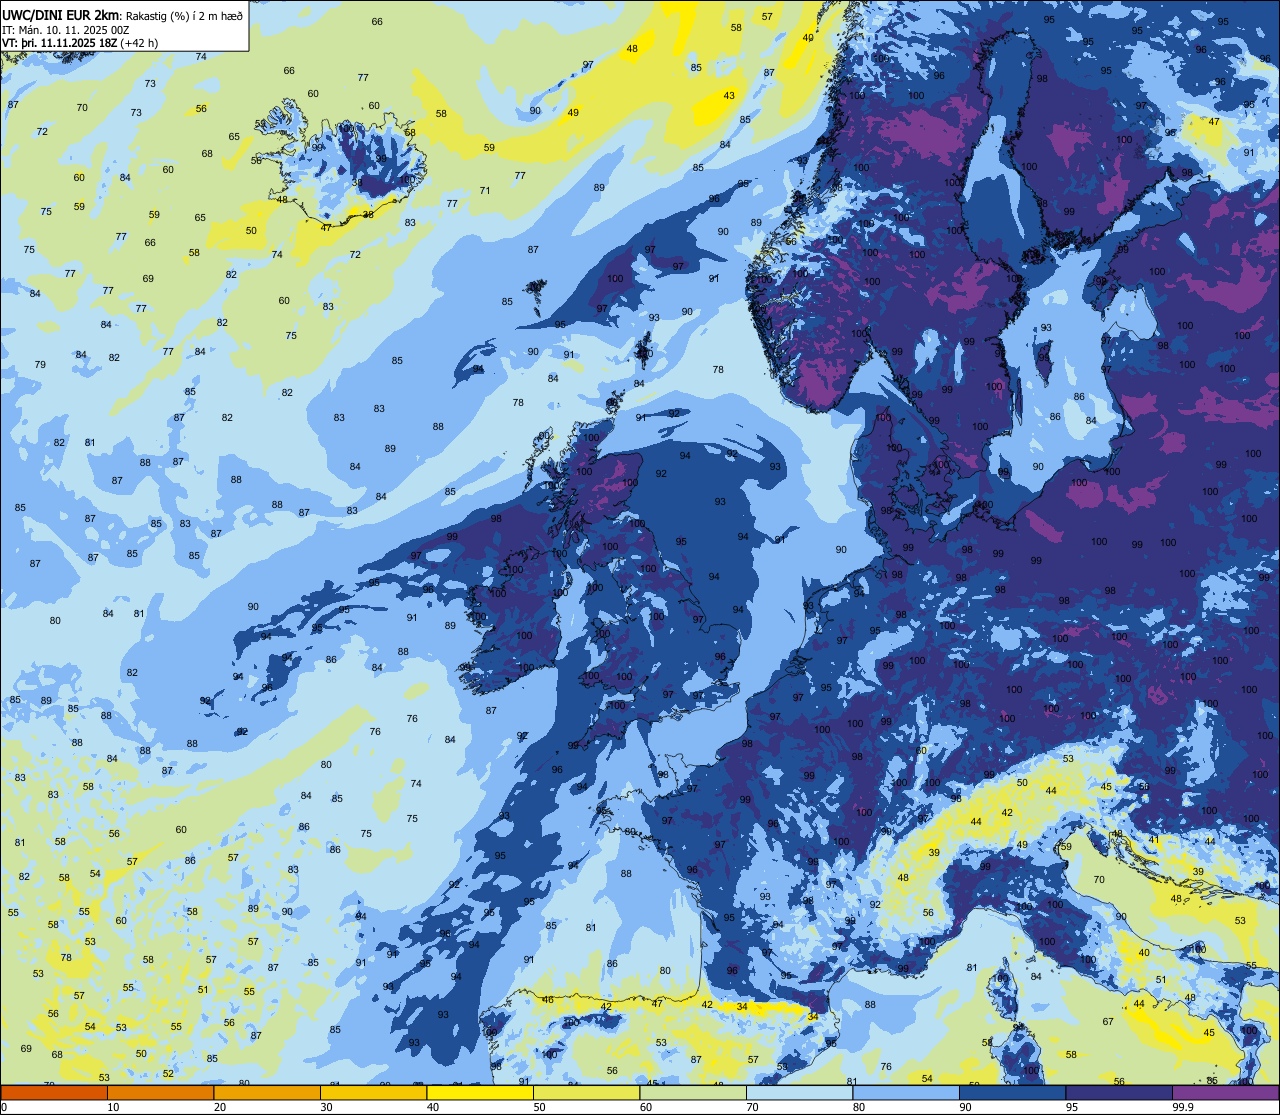Click the '60' legend tick label
Viewport: 1280px width, 1115px height.
646,1107
